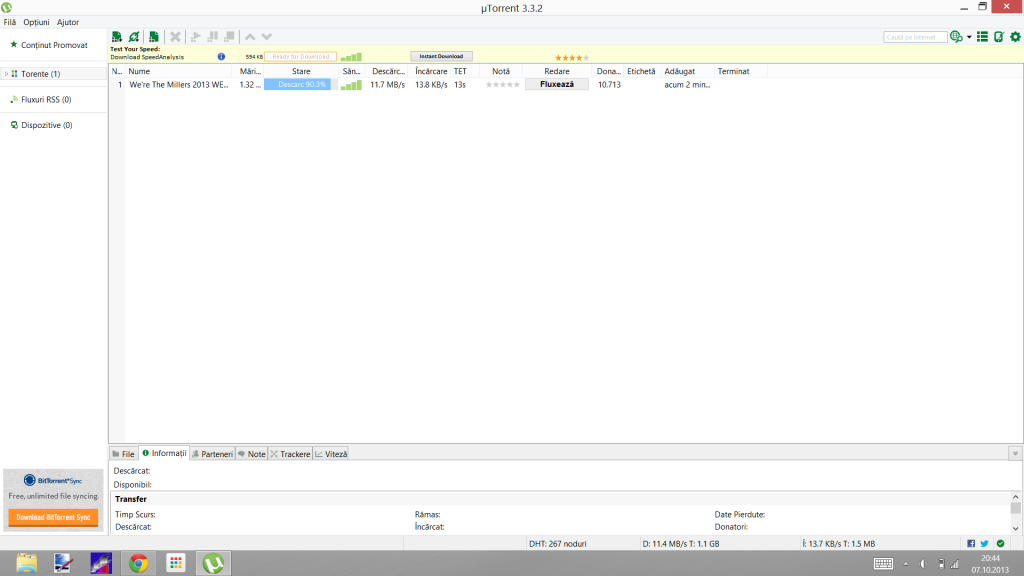Viewport: 1024px width, 576px height.
Task: Switch to the File tab
Action: click(x=123, y=454)
